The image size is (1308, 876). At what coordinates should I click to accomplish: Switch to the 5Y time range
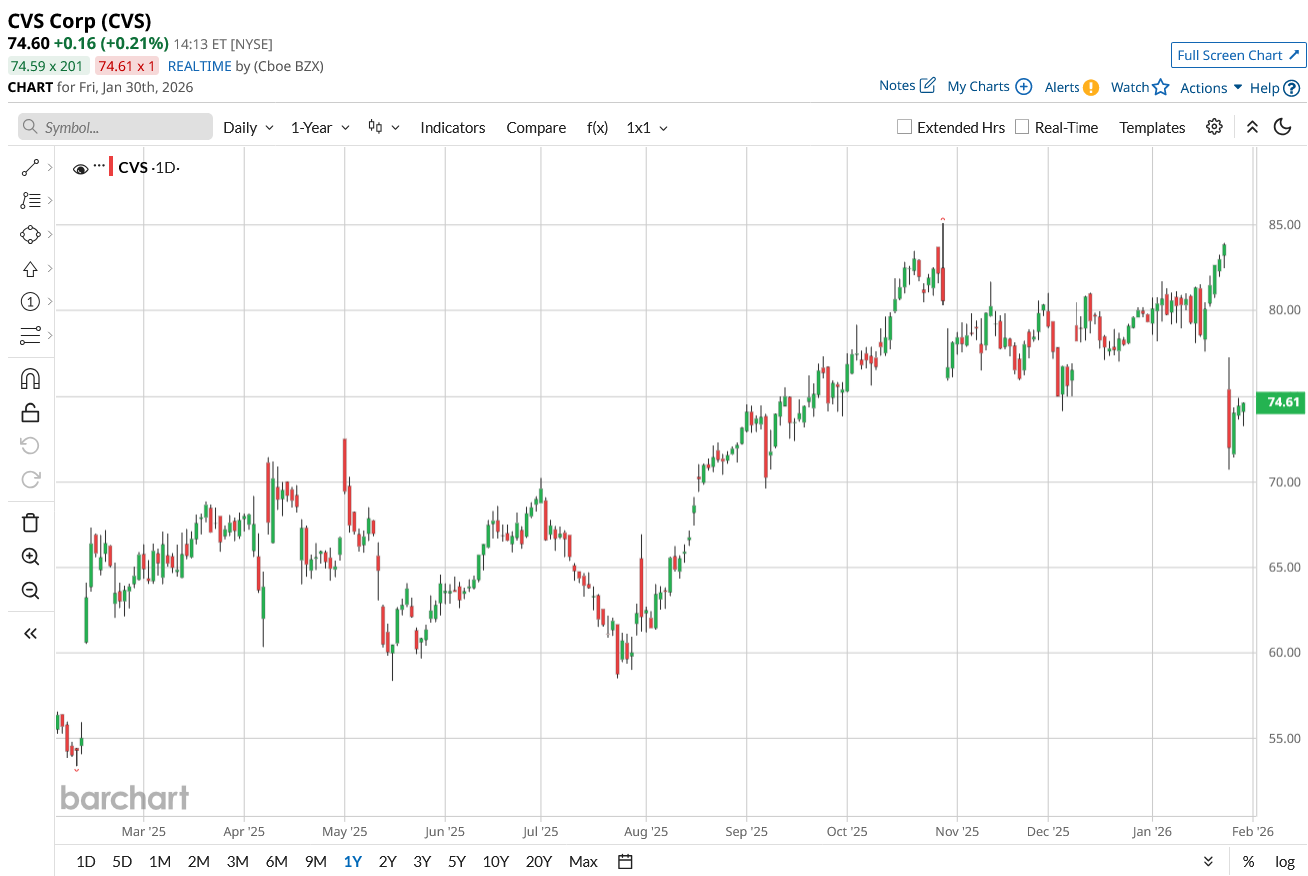click(x=457, y=861)
